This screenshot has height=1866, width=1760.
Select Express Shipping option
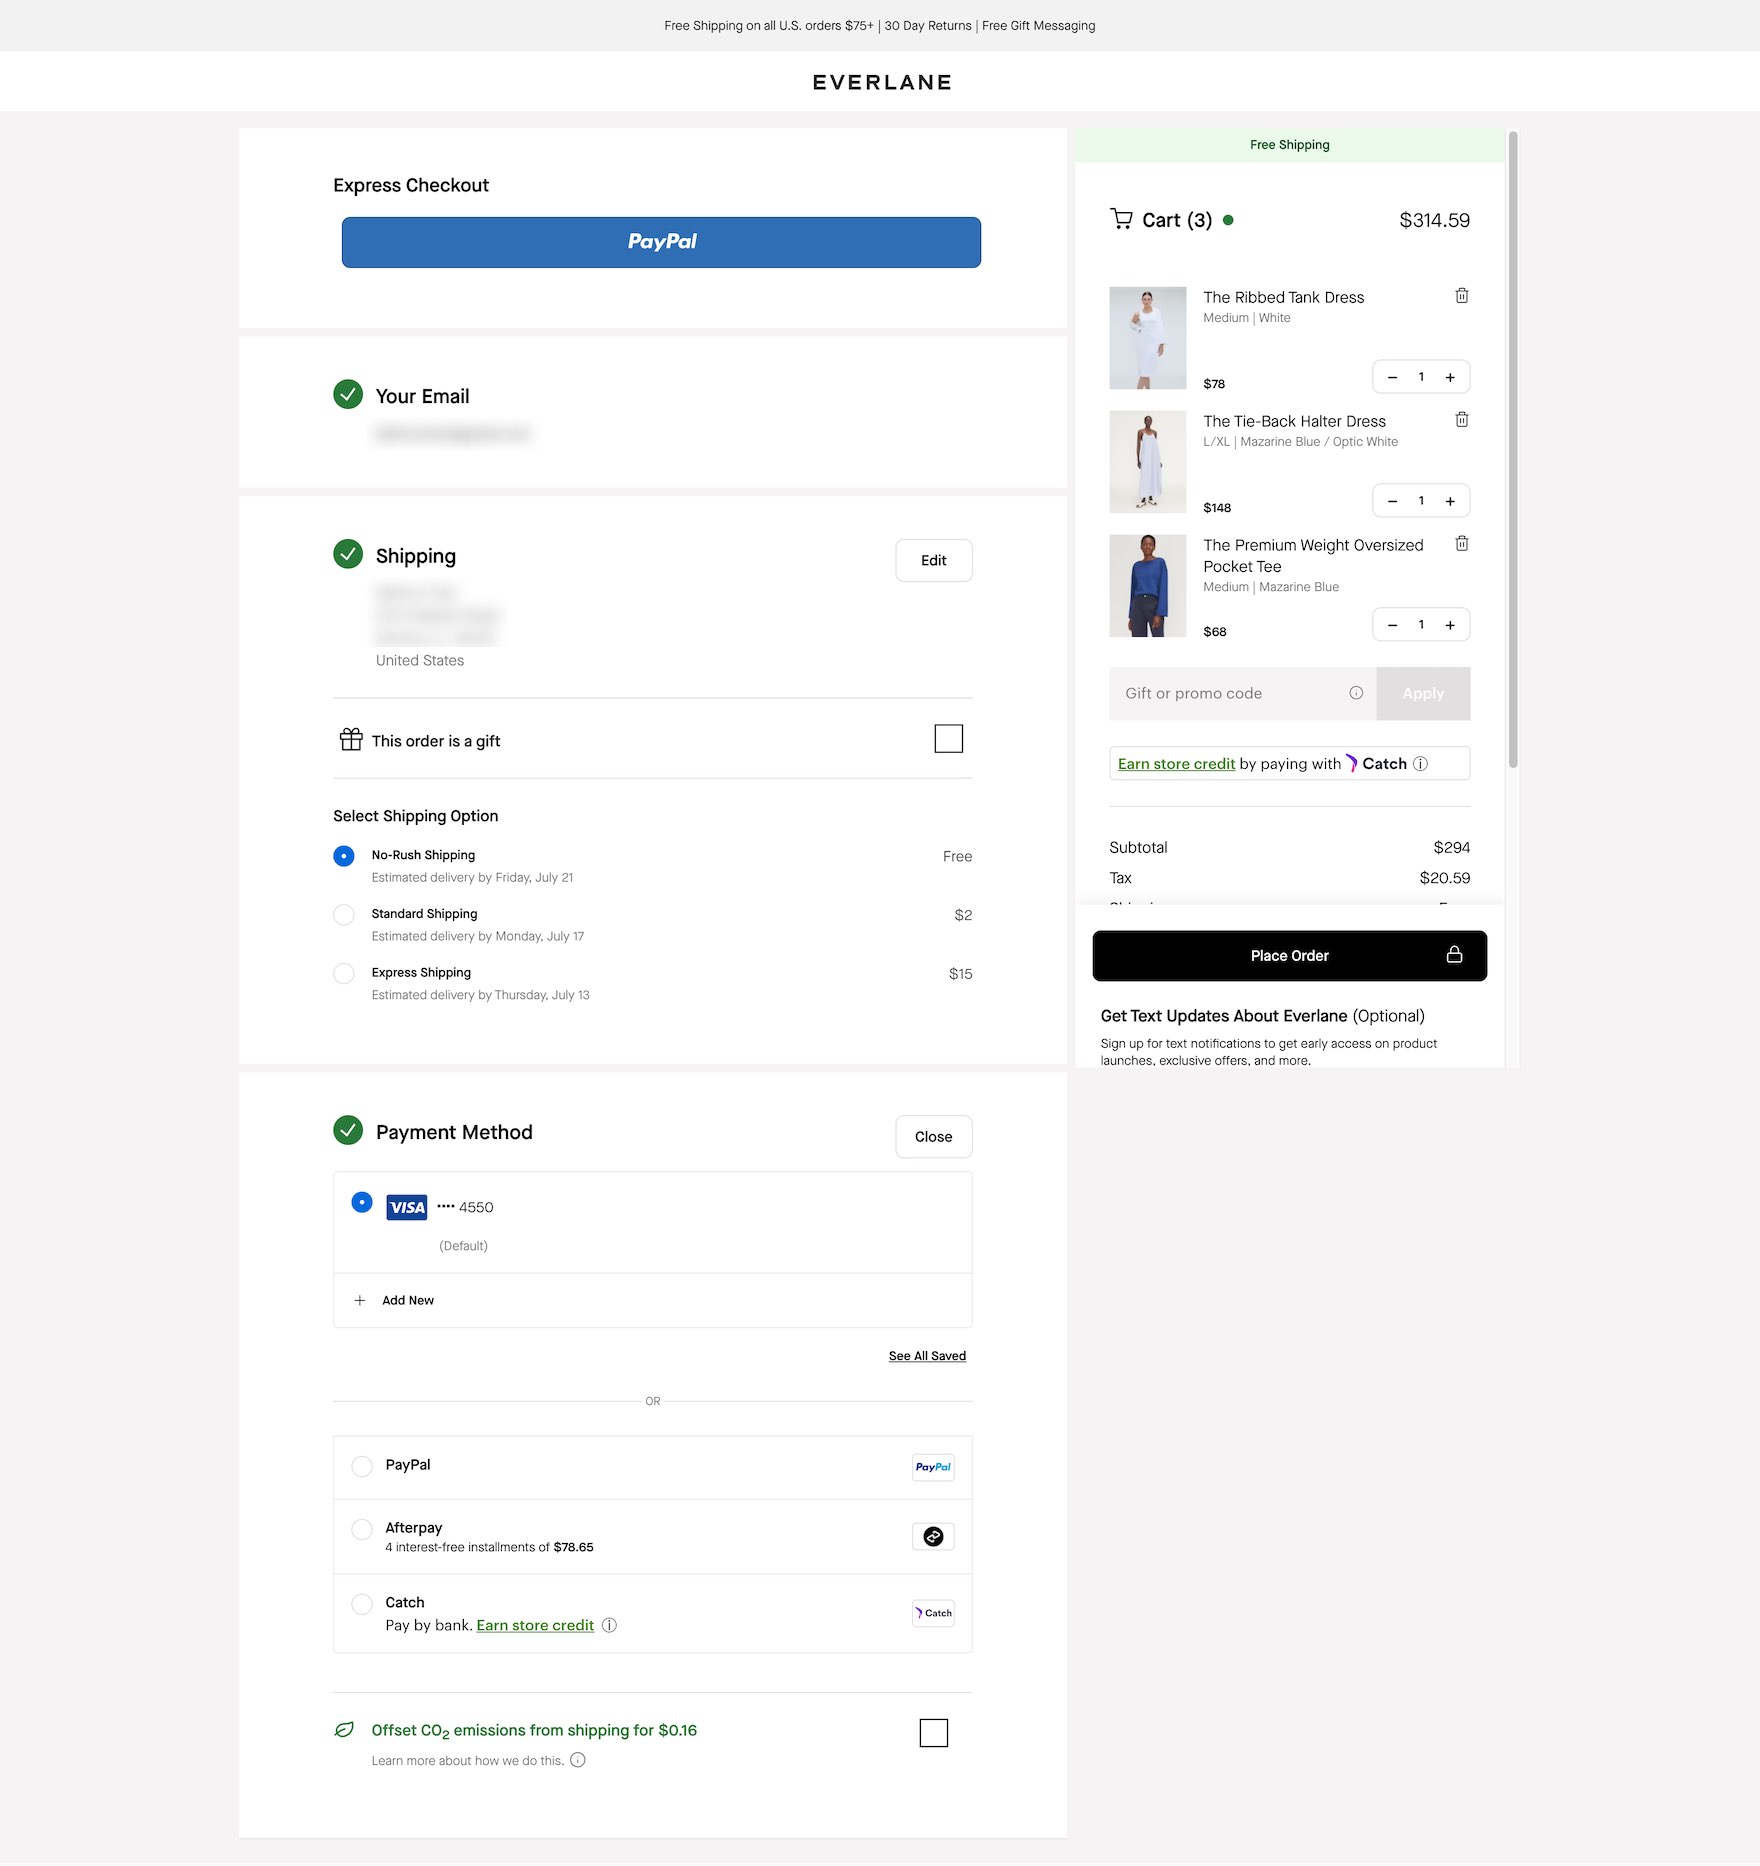point(344,974)
